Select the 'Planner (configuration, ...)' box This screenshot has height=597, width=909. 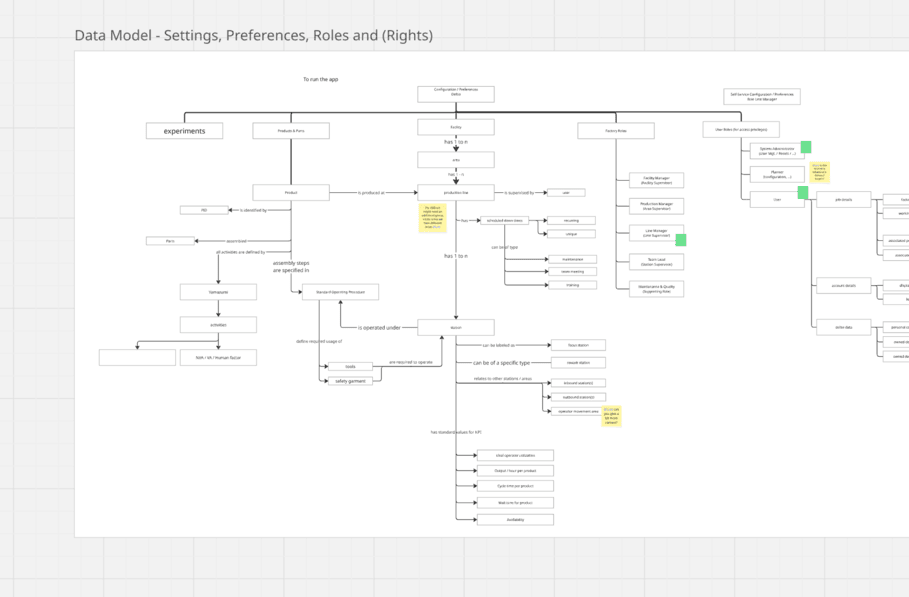coord(777,174)
